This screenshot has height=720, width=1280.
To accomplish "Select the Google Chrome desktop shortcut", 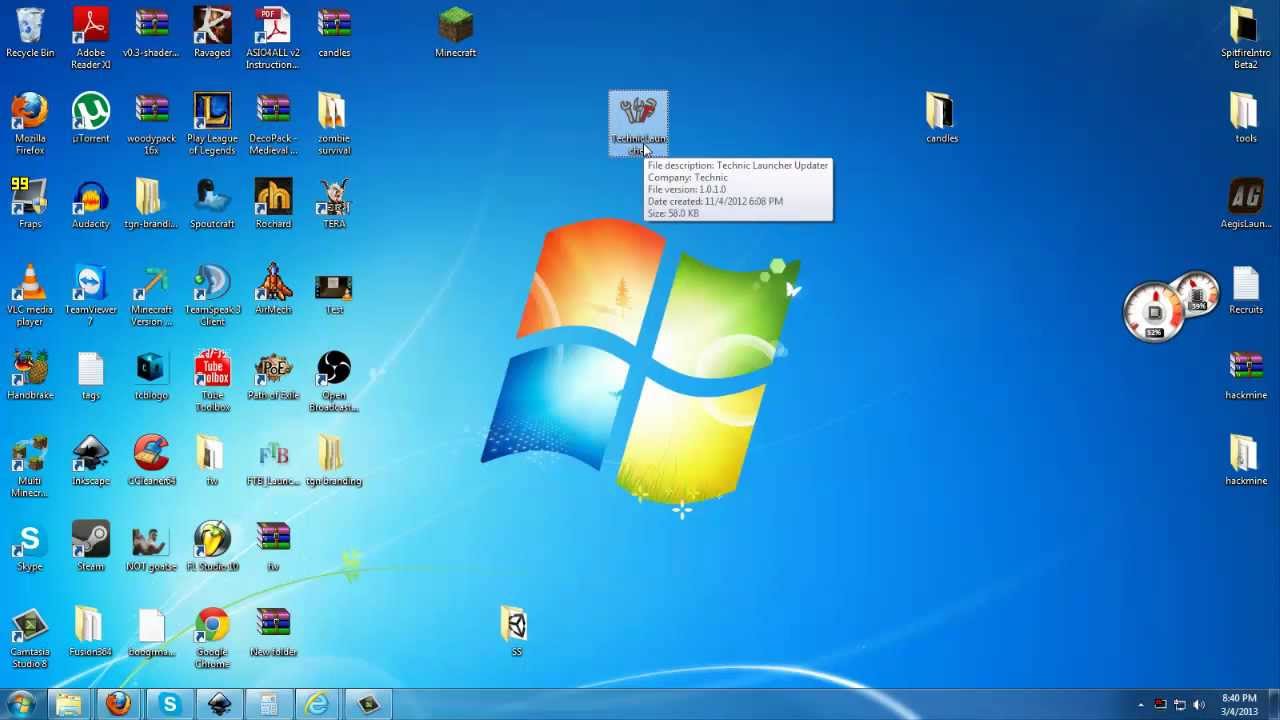I will pos(212,638).
